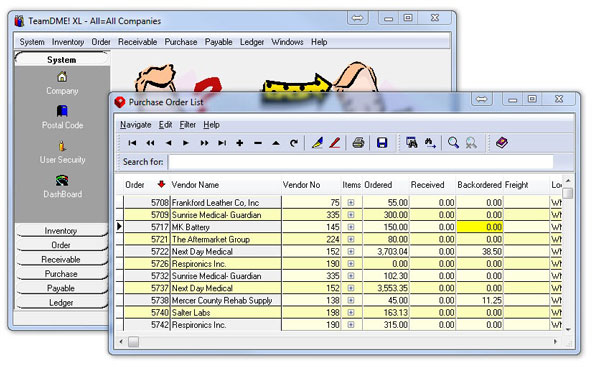Image resolution: width=600 pixels, height=367 pixels.
Task: Click the greyed magnifier icon
Action: click(471, 143)
